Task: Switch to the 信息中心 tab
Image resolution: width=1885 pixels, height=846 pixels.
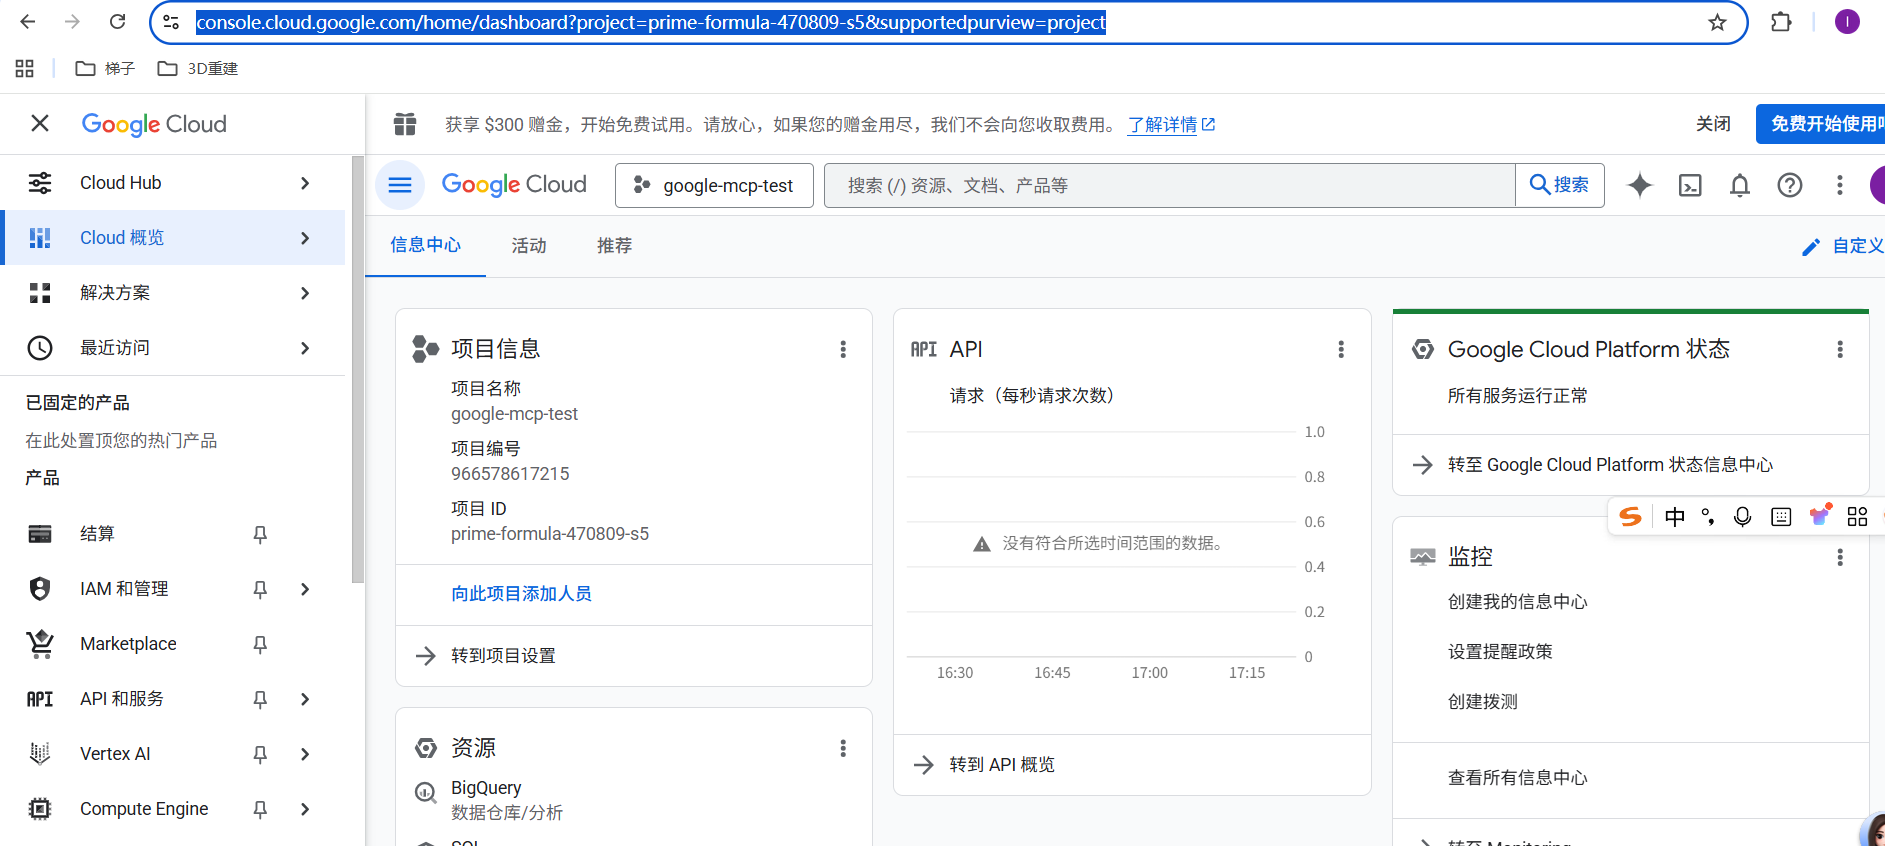Action: click(425, 245)
